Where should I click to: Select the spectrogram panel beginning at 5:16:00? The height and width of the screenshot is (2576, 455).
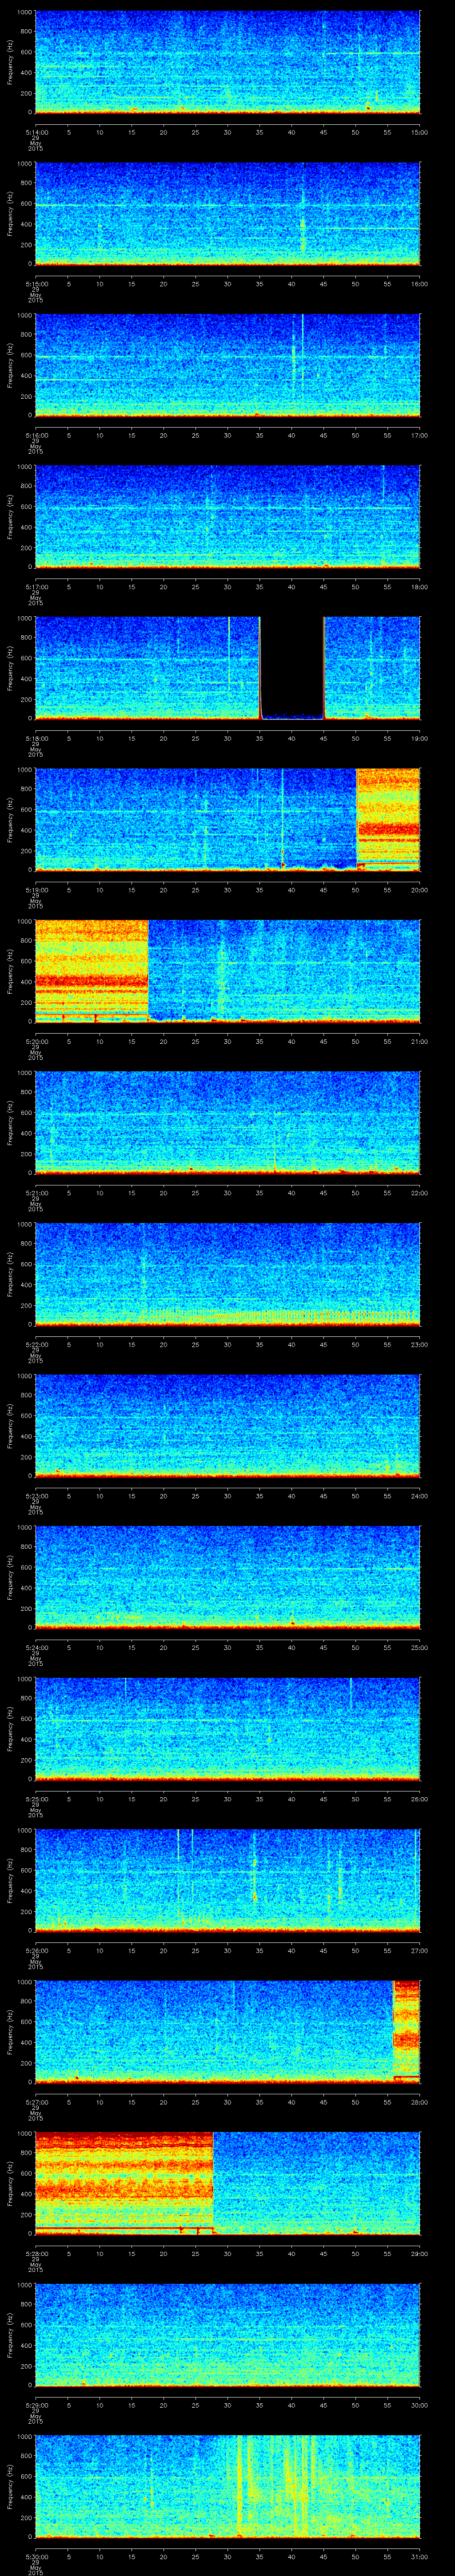(227, 366)
